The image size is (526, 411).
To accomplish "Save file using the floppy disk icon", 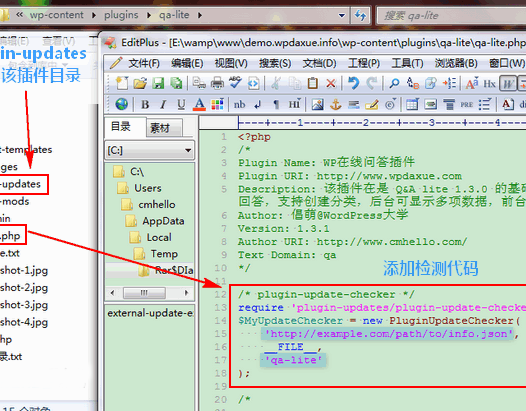I will 158,83.
